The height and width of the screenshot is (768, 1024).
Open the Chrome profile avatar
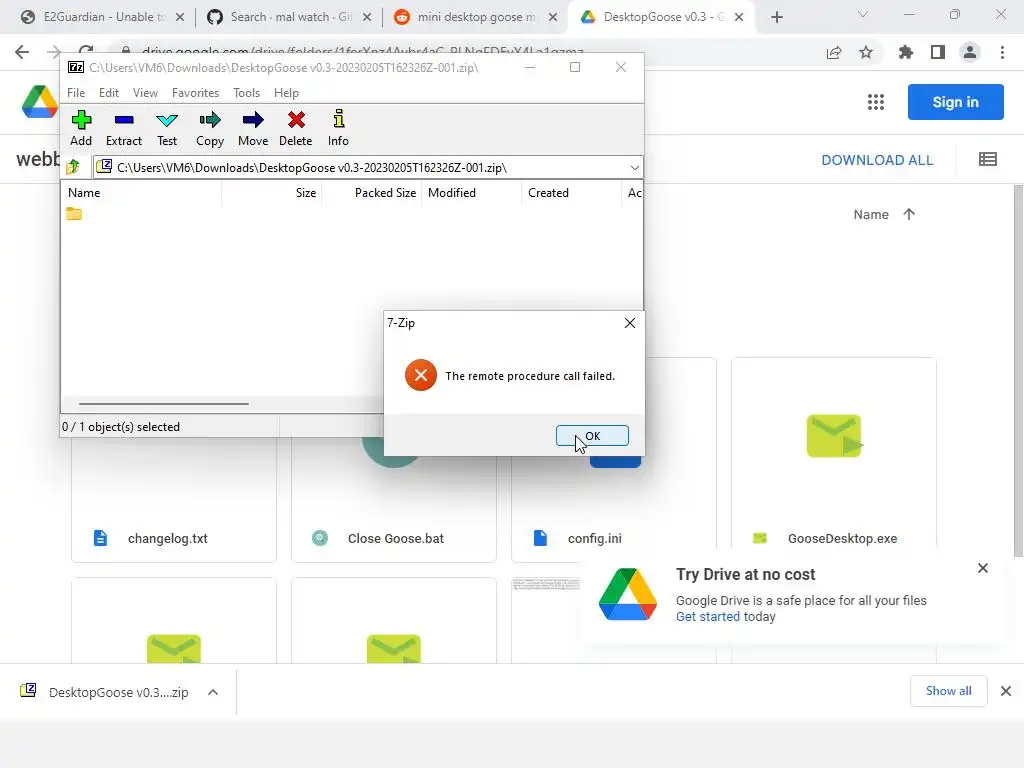click(970, 52)
